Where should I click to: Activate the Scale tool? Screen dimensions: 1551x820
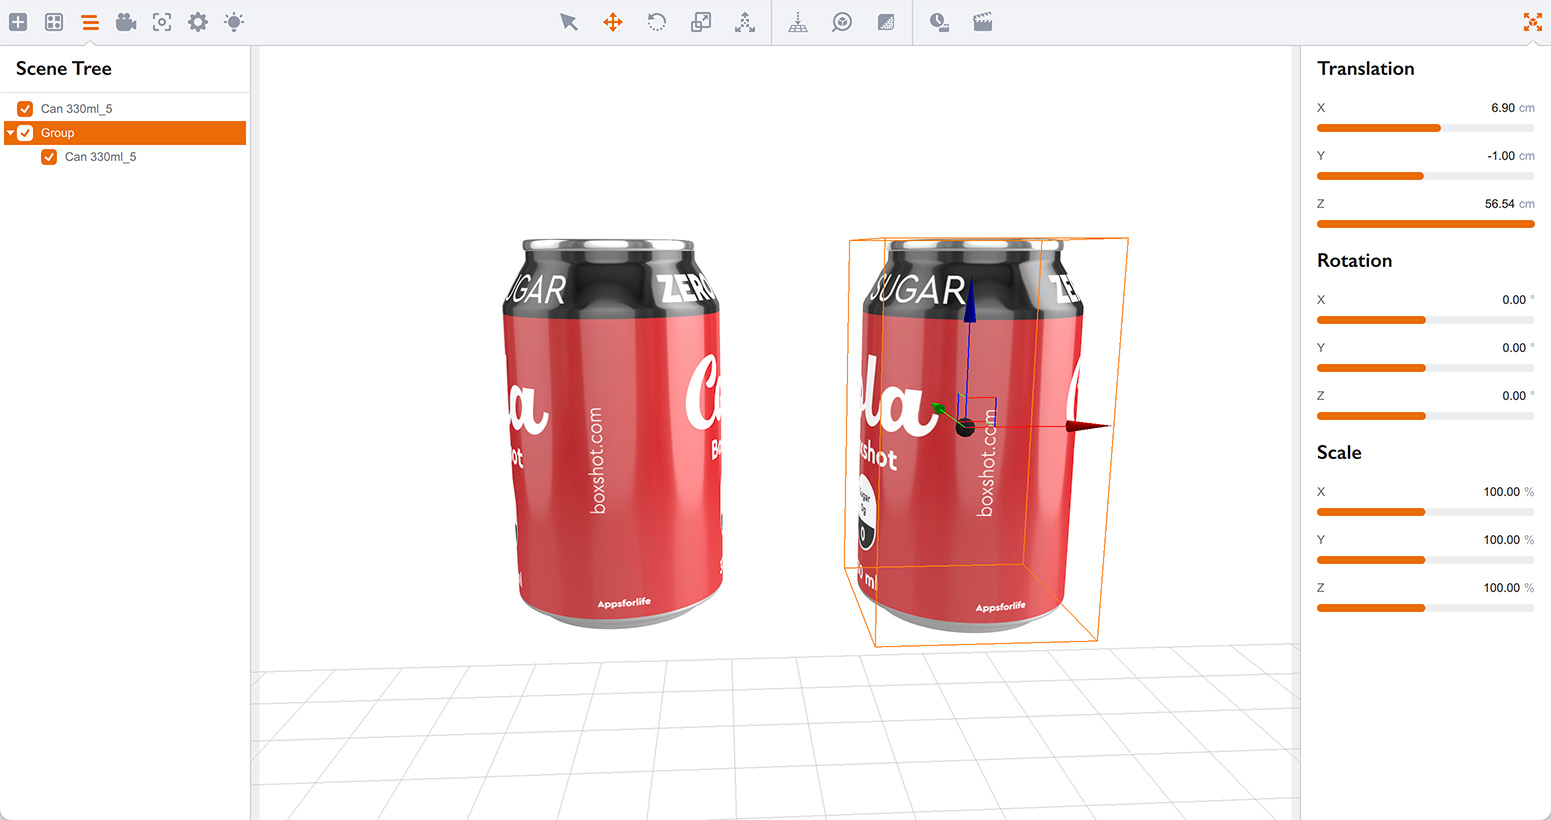coord(700,21)
